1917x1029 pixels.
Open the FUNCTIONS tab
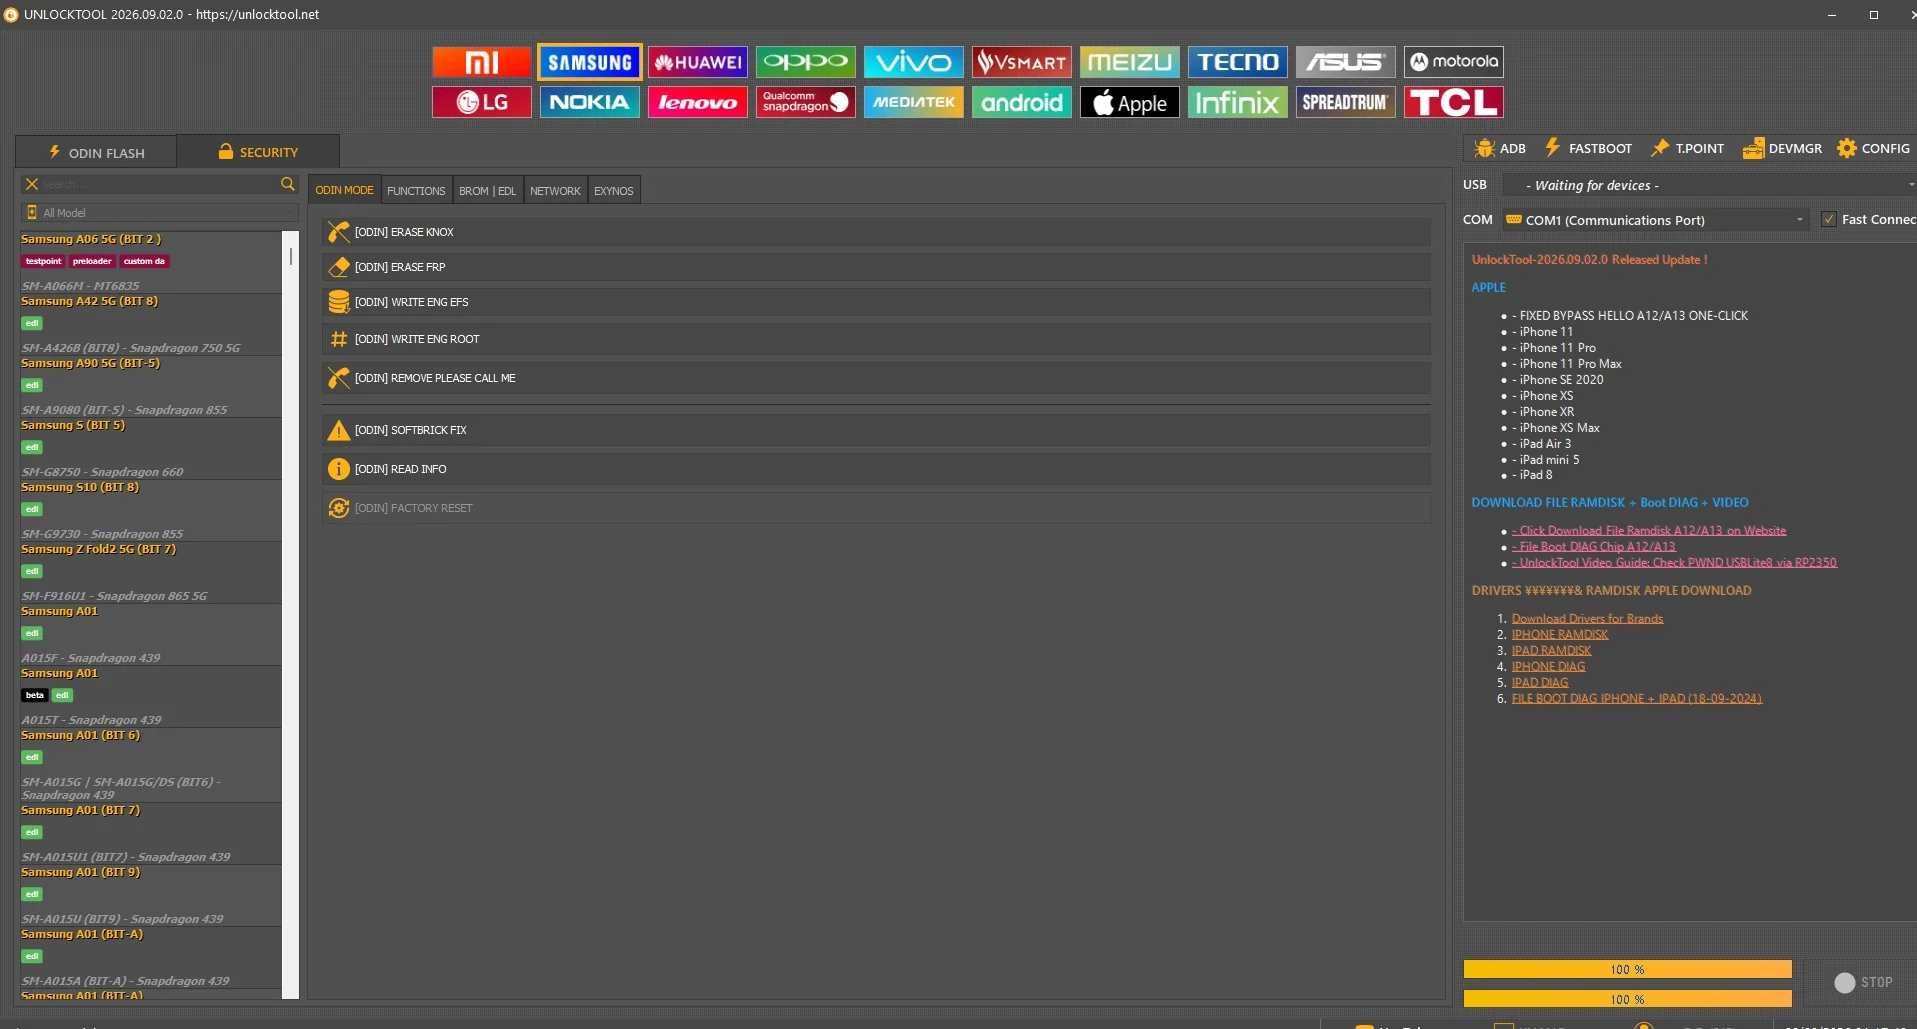(x=416, y=191)
